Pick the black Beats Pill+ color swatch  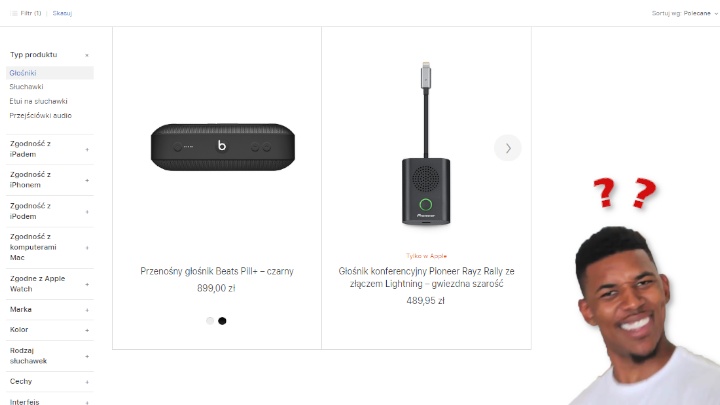coord(222,321)
